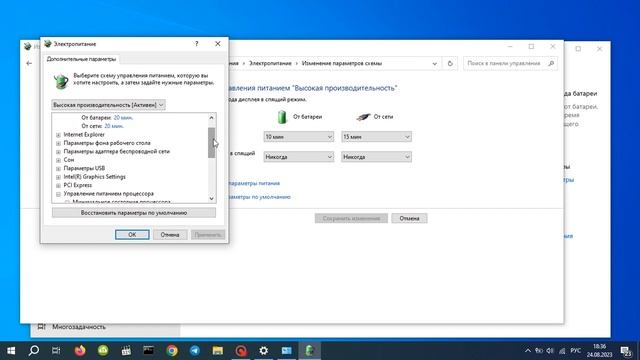
Task: Open the red circular app on taskbar
Action: [x=241, y=351]
